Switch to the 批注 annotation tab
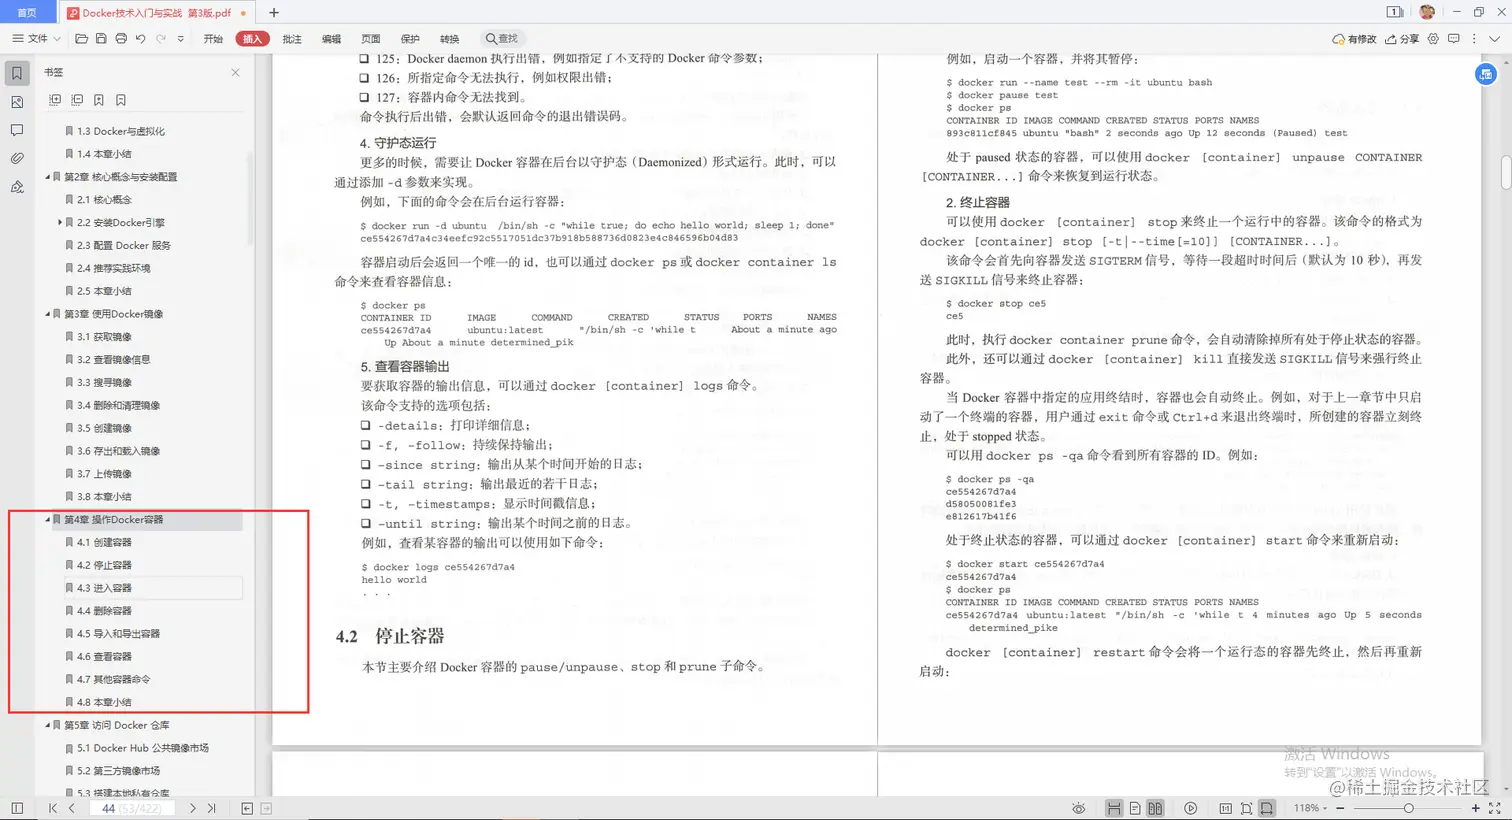Screen dimensions: 1512x820 292,38
